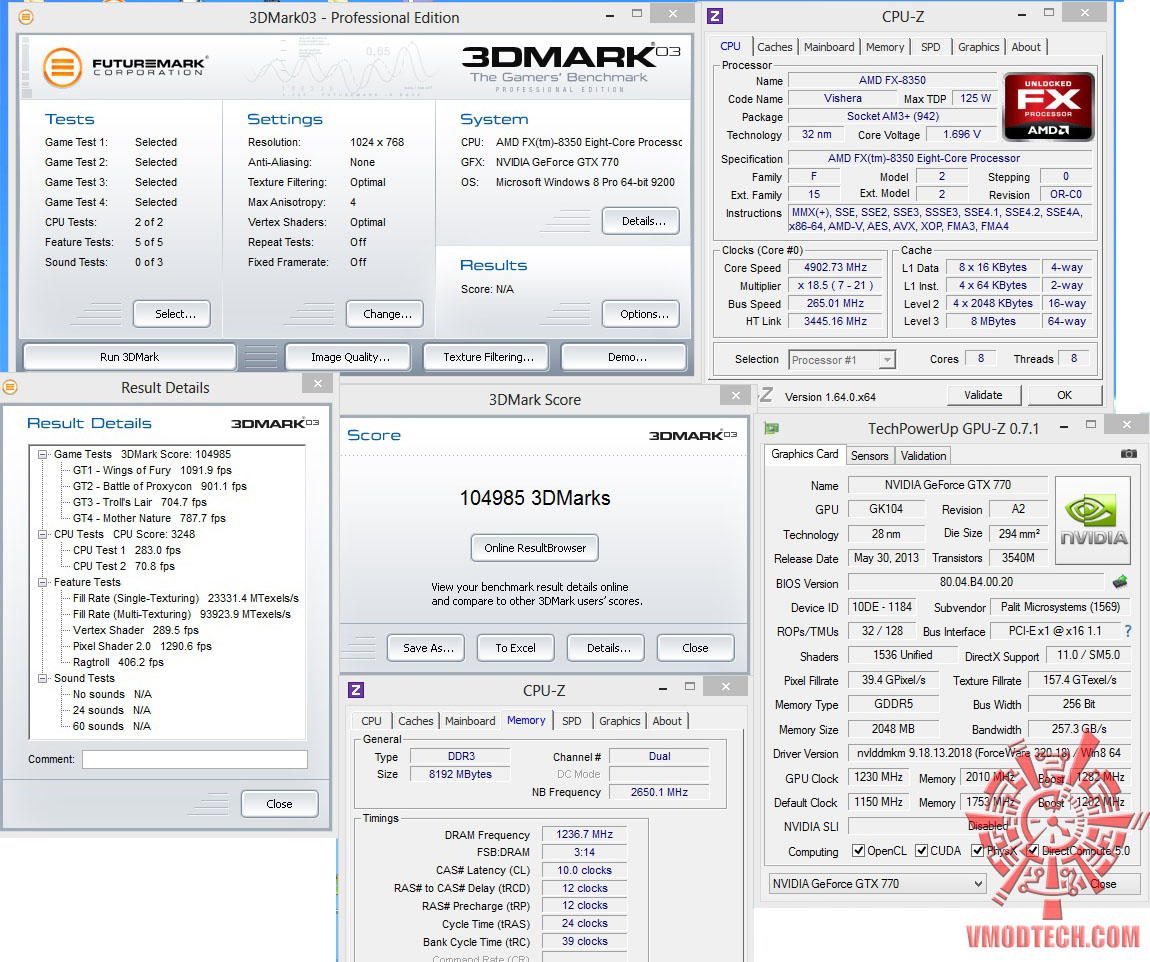Viewport: 1150px width, 962px height.
Task: Collapse the Feature Tests tree node
Action: click(x=43, y=582)
